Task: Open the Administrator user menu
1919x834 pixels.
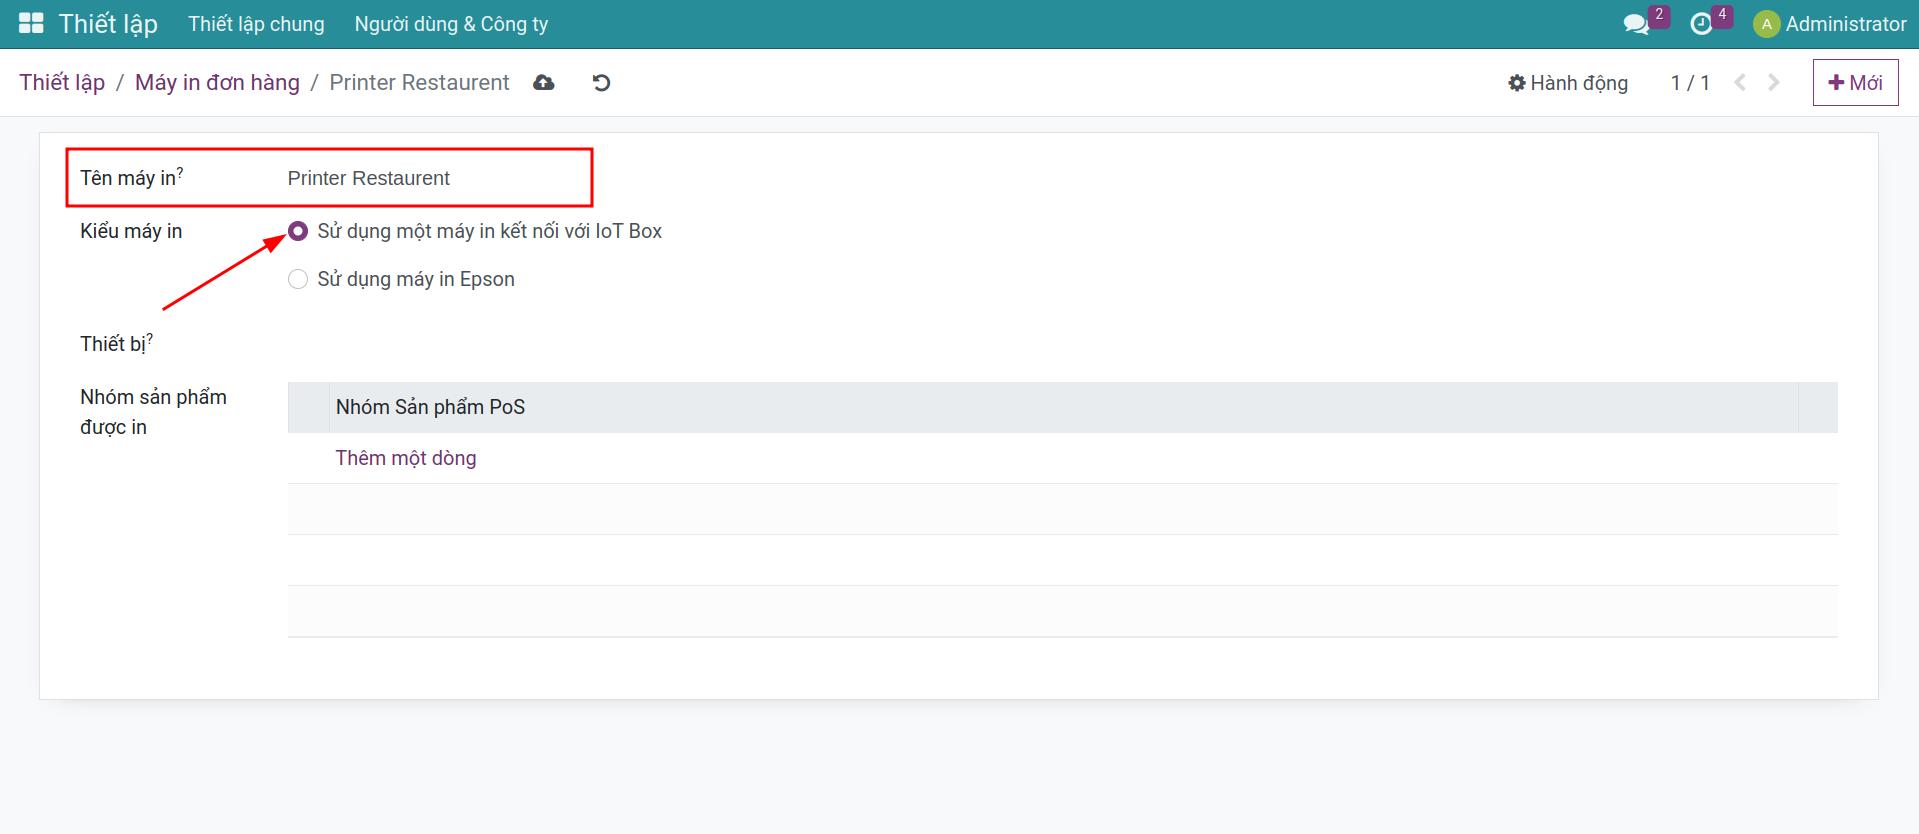Action: coord(1845,24)
